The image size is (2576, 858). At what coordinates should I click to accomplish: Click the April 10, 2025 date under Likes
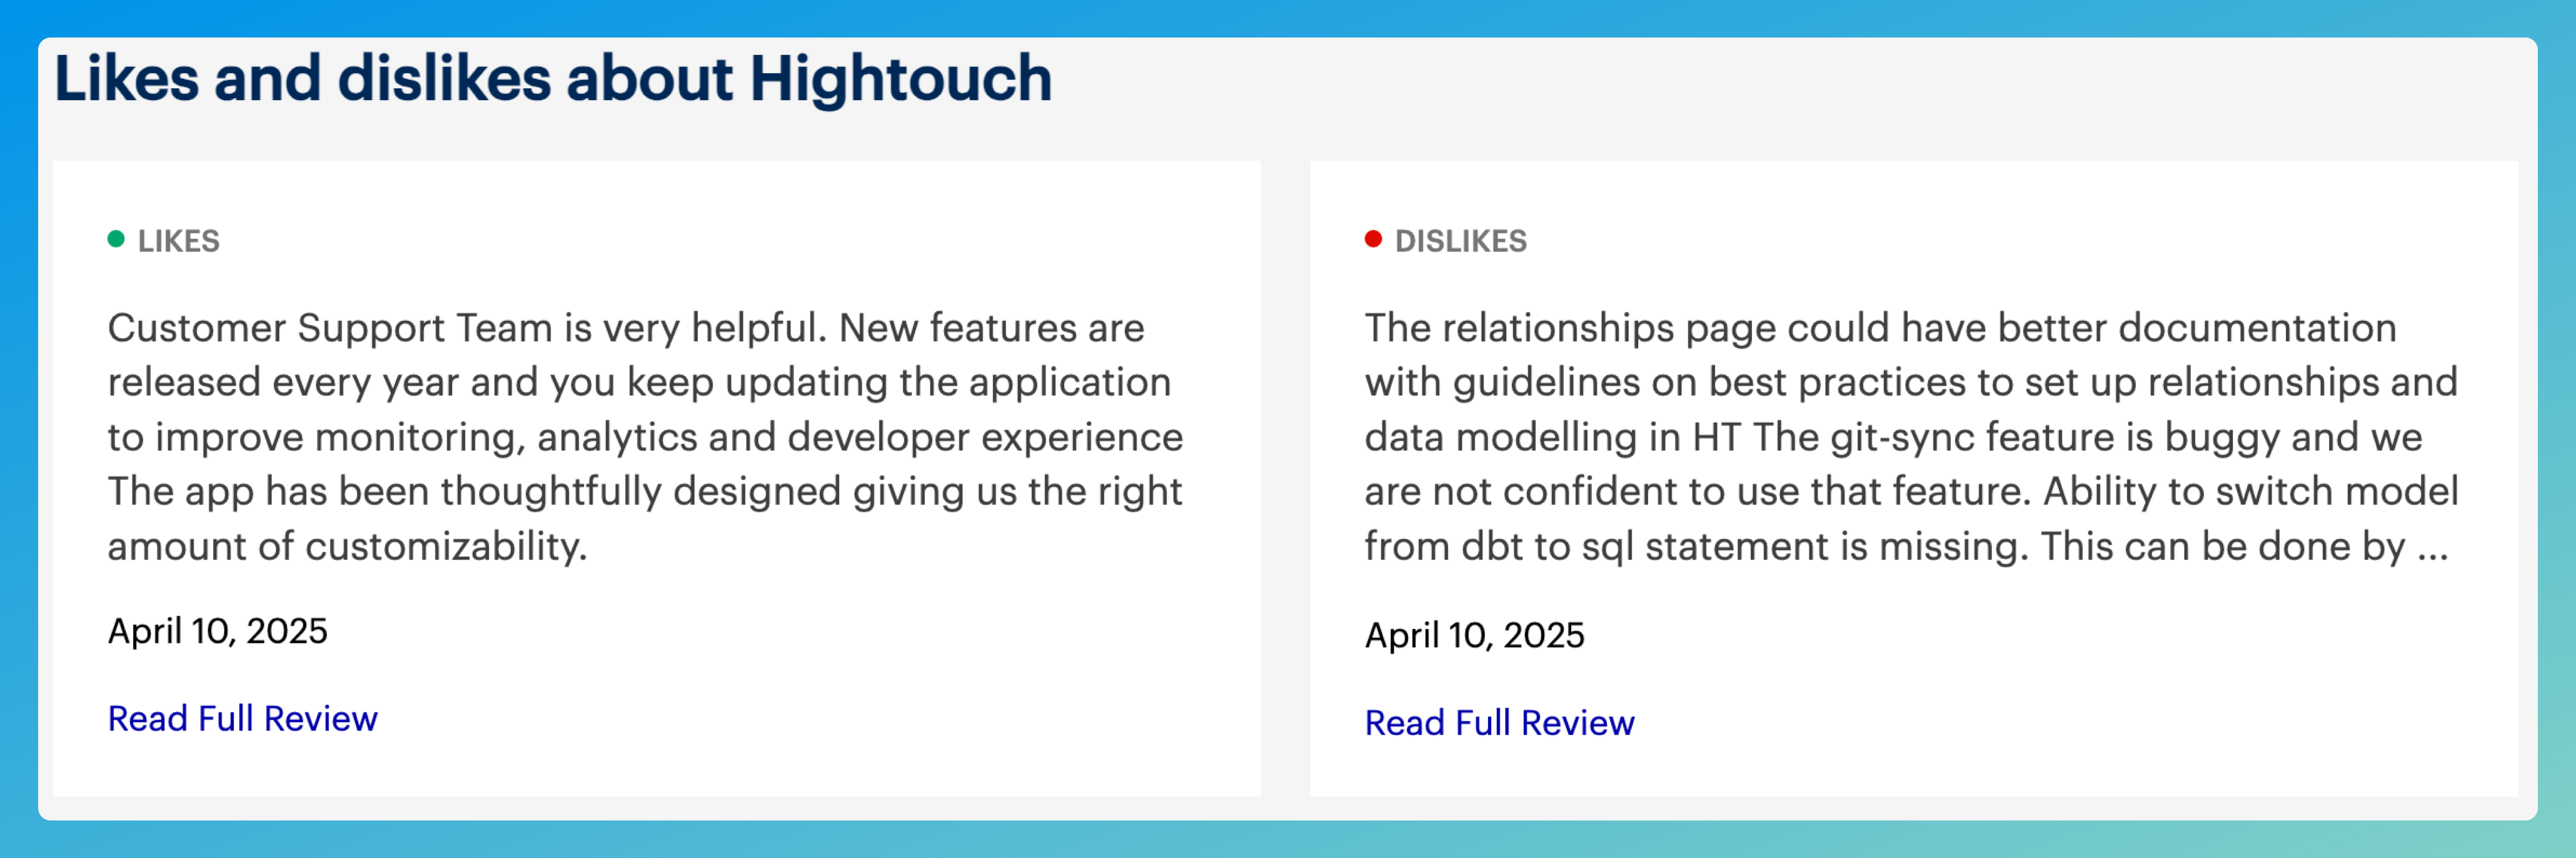(217, 631)
